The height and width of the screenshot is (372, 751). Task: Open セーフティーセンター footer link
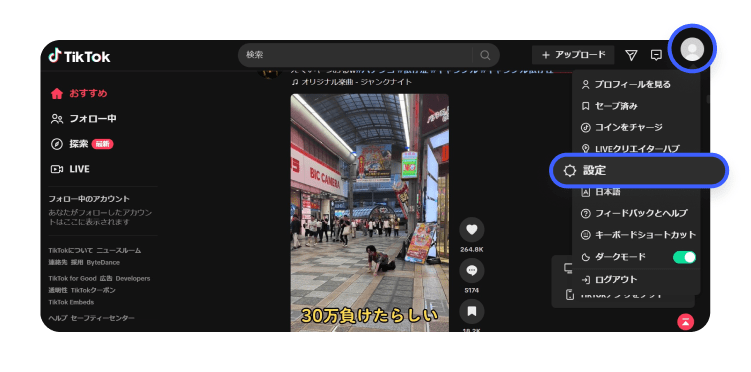click(103, 318)
